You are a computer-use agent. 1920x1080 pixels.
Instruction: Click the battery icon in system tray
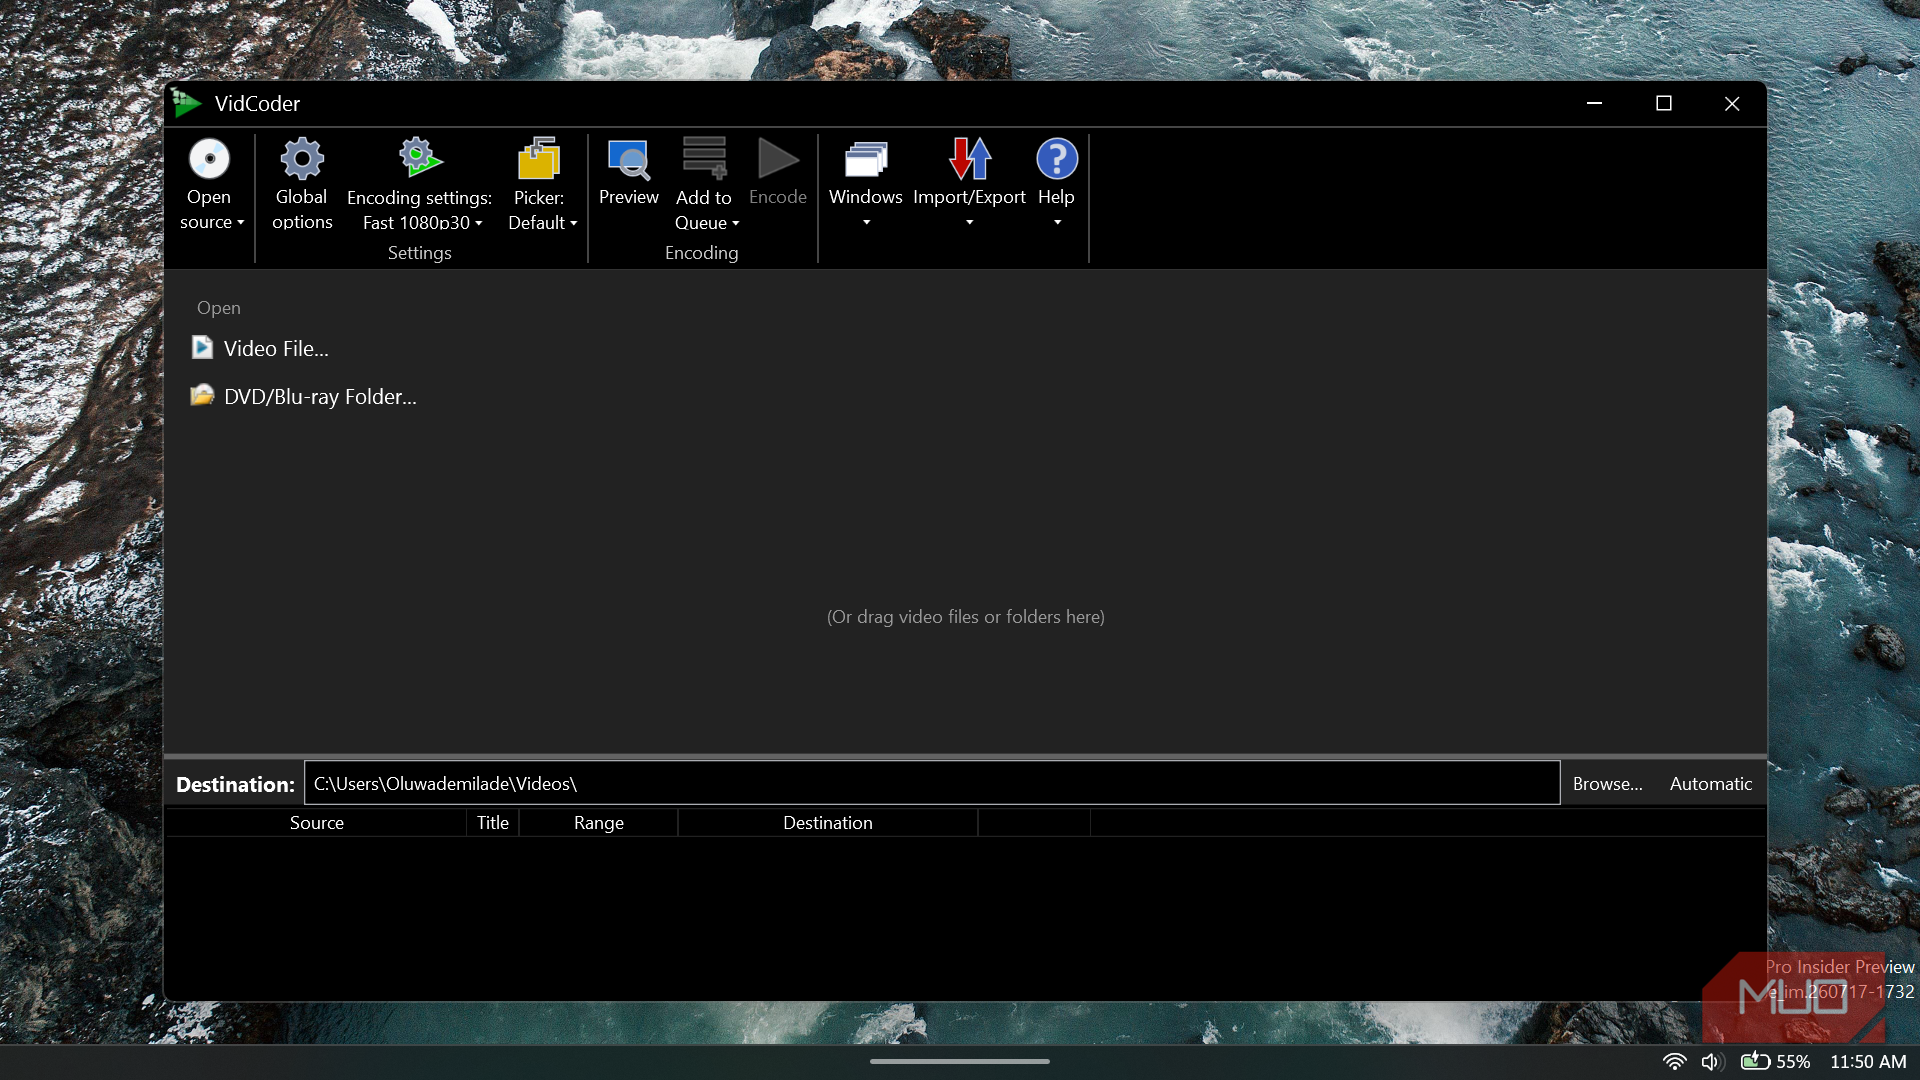coord(1755,1061)
